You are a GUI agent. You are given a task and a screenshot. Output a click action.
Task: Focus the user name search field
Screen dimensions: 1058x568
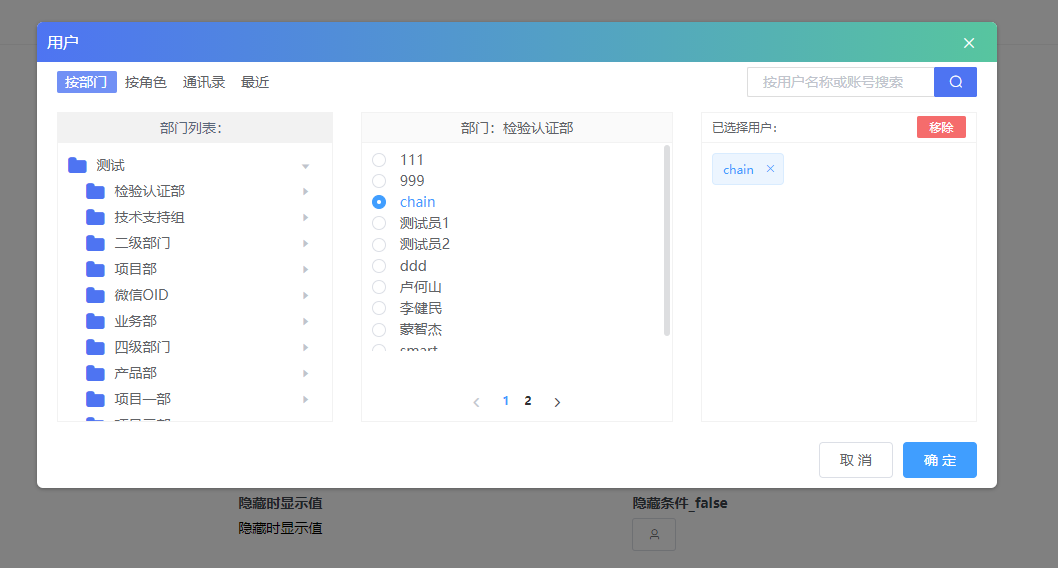[x=840, y=82]
